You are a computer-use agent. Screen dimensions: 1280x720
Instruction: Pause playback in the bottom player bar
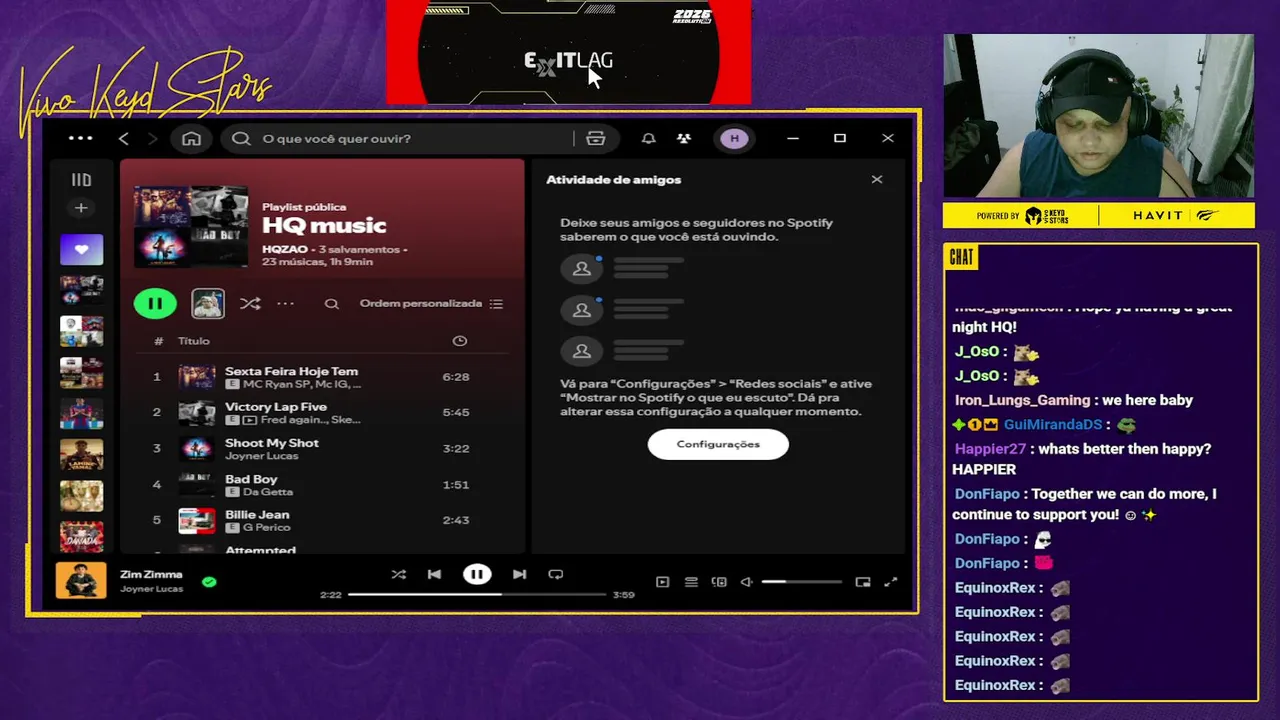pyautogui.click(x=477, y=574)
